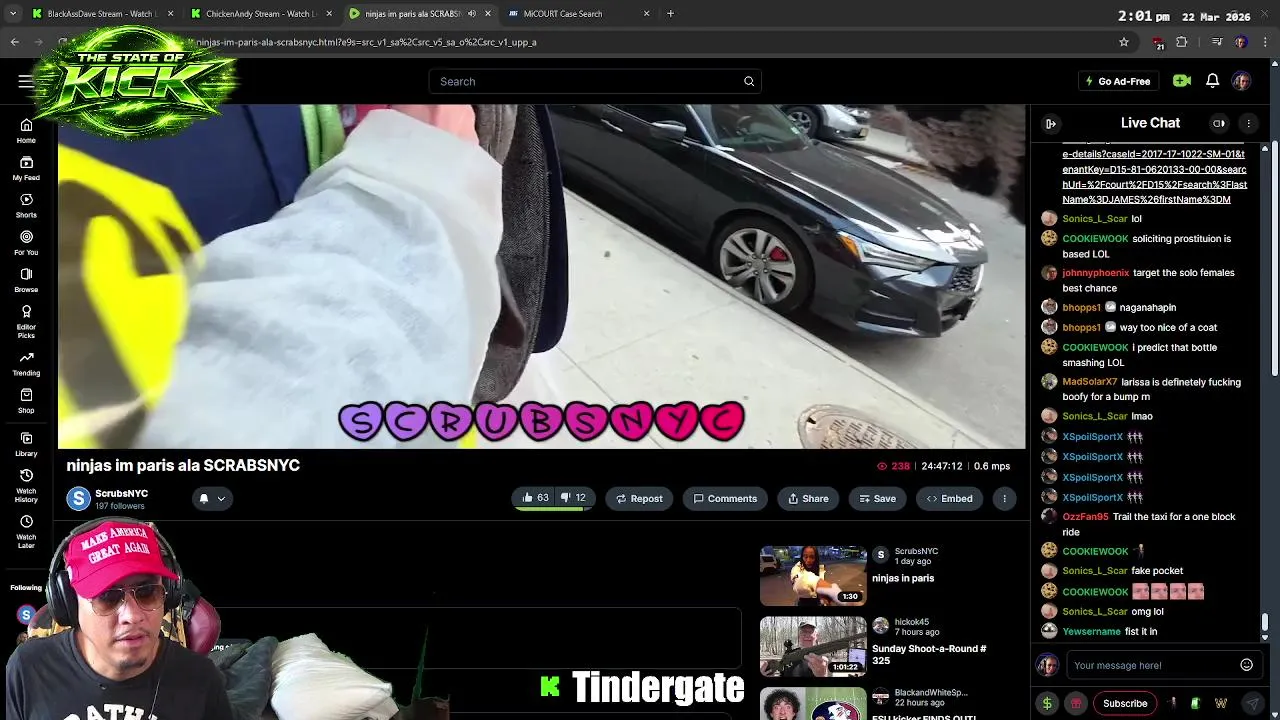
Task: Open Sunday Shoot-a-Round # 325 thumbnail
Action: (813, 646)
